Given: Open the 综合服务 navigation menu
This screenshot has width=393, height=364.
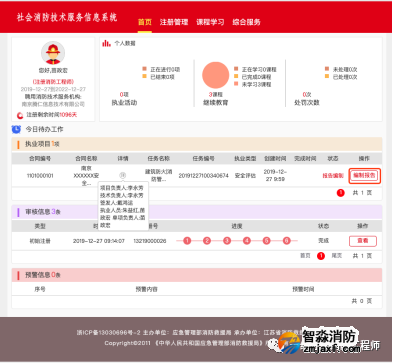Looking at the screenshot, I should point(247,22).
